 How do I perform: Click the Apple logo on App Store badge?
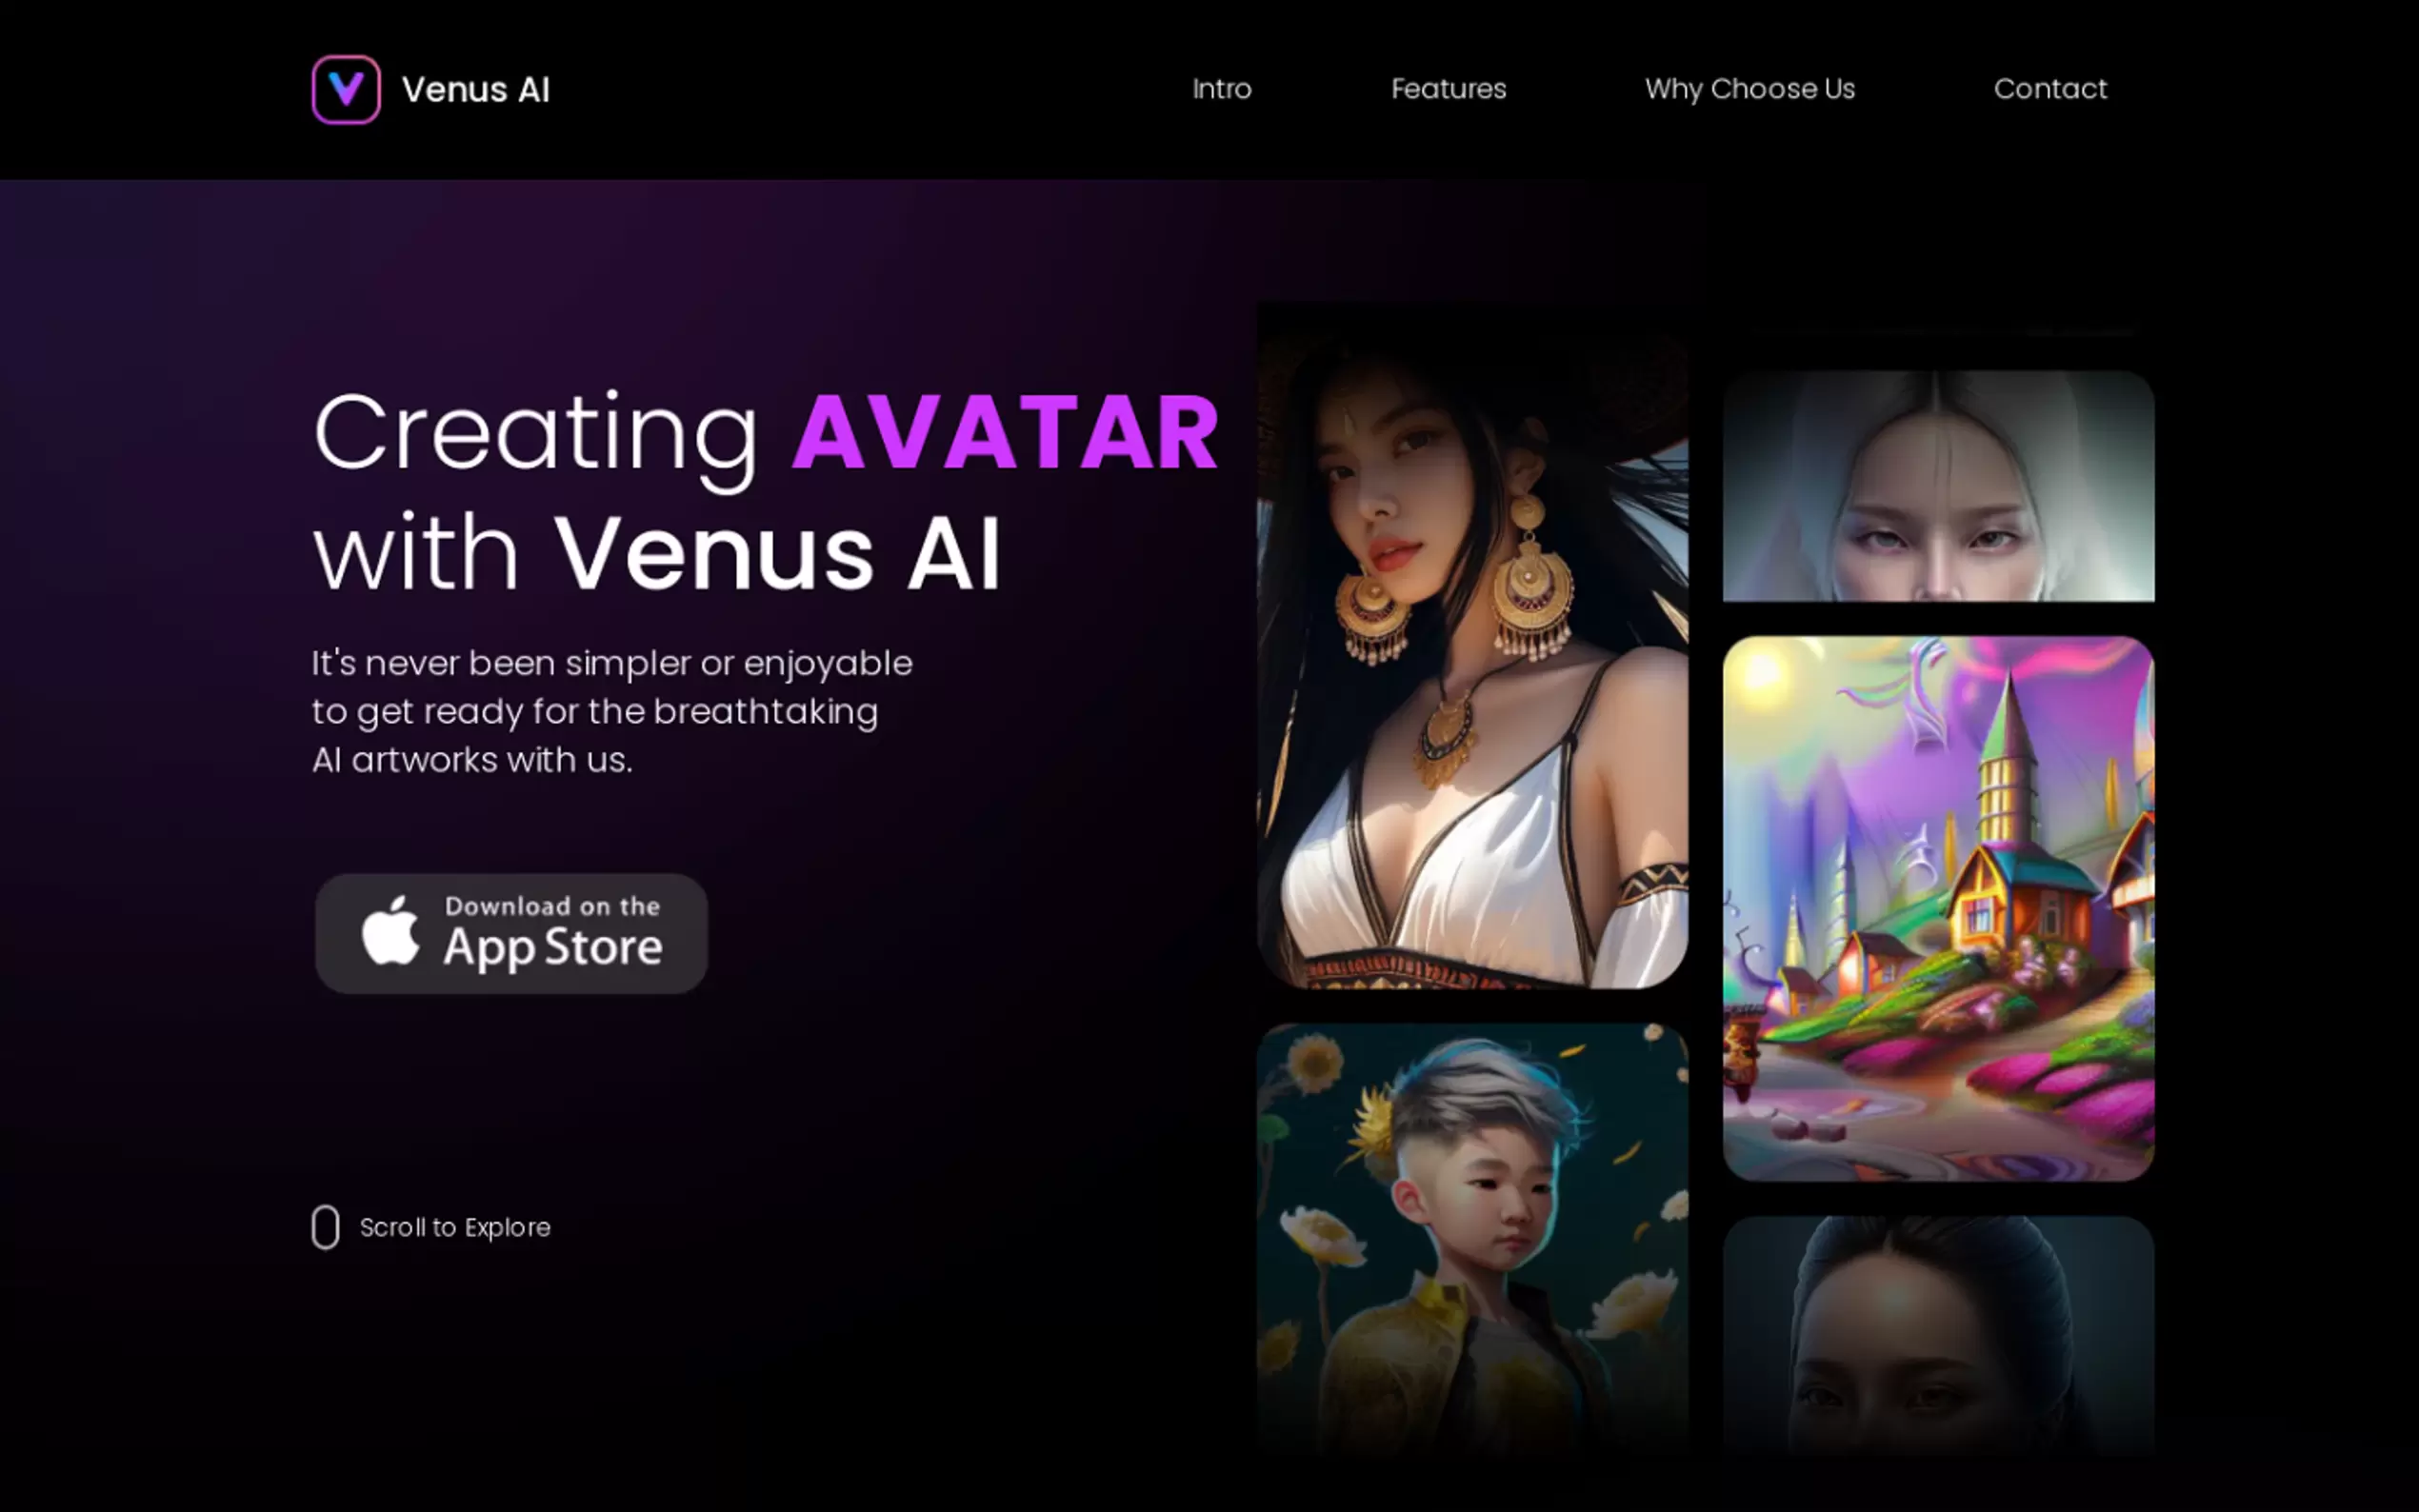pyautogui.click(x=391, y=931)
